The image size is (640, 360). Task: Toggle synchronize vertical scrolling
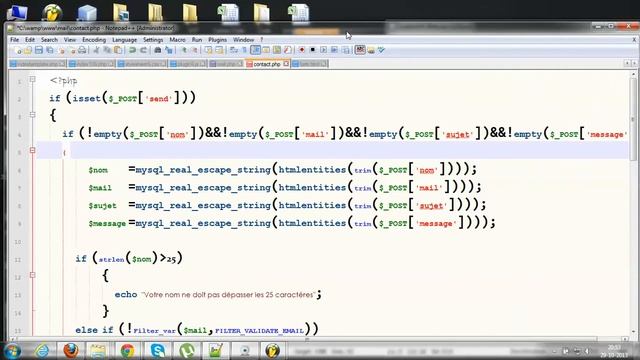(x=208, y=50)
